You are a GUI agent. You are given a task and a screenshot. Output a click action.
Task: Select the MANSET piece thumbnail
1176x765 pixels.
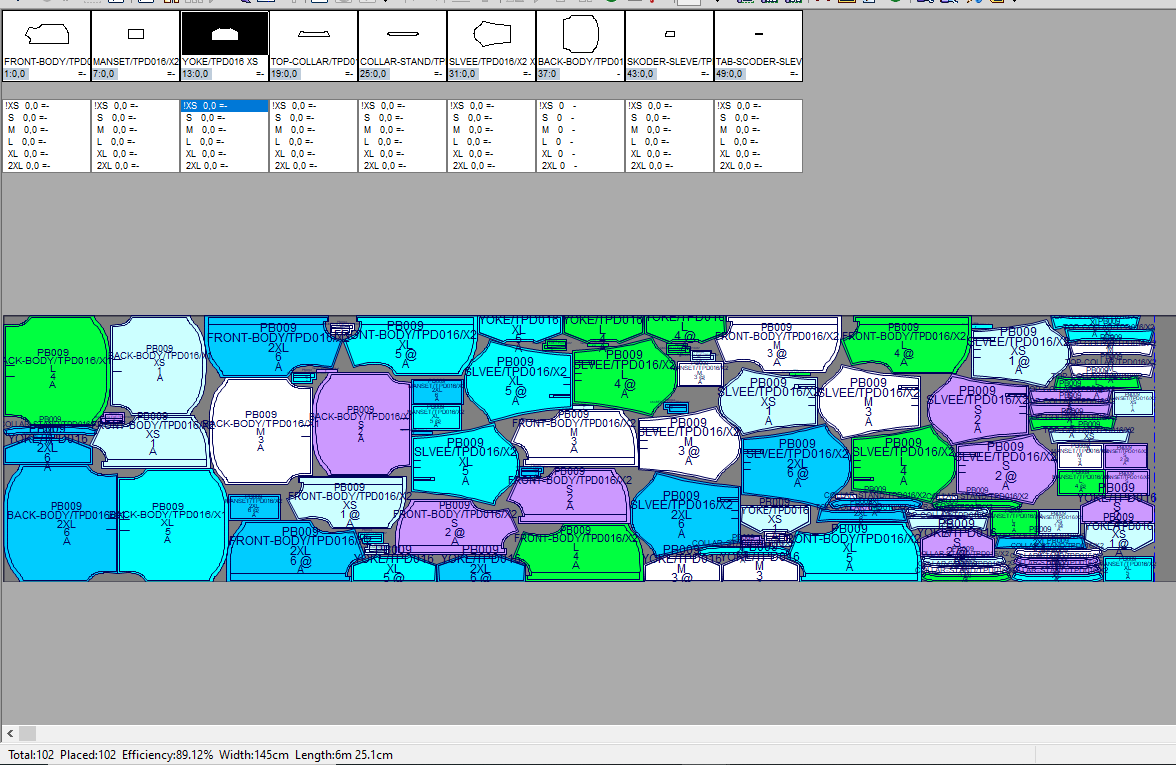(136, 36)
